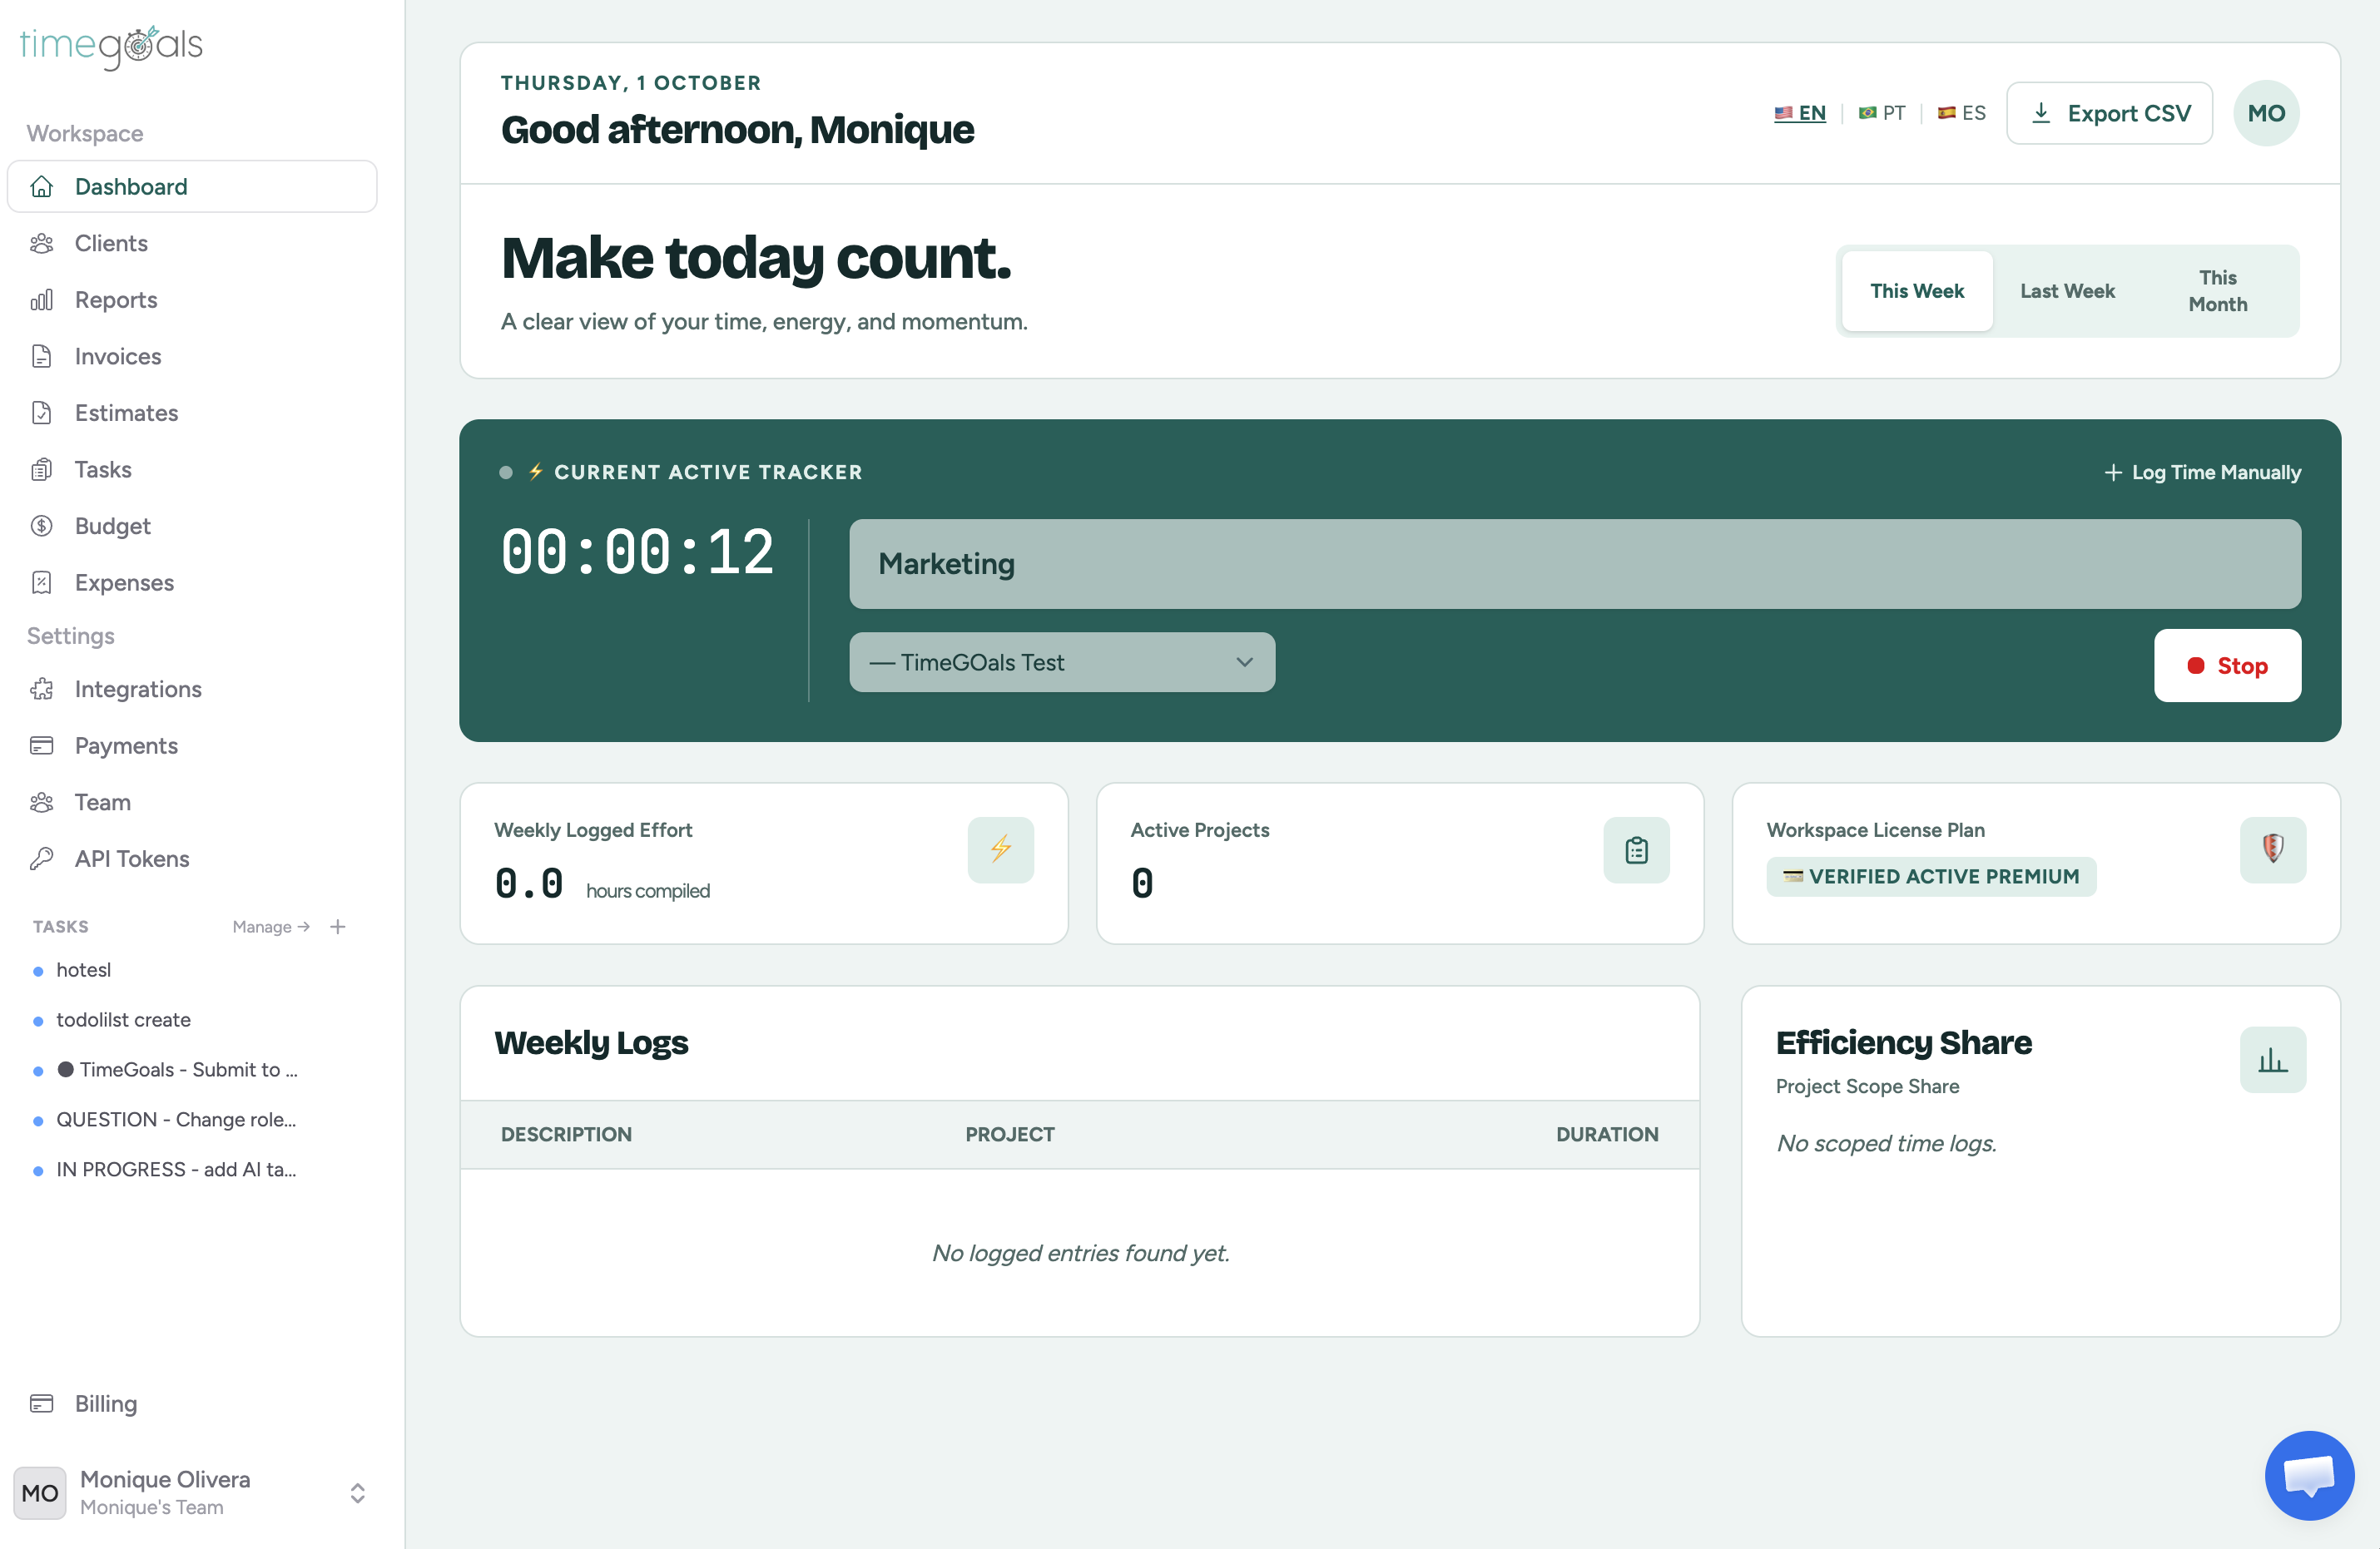Image resolution: width=2380 pixels, height=1549 pixels.
Task: Click the VERIFIED ACTIVE PREMIUM badge
Action: pos(1931,877)
